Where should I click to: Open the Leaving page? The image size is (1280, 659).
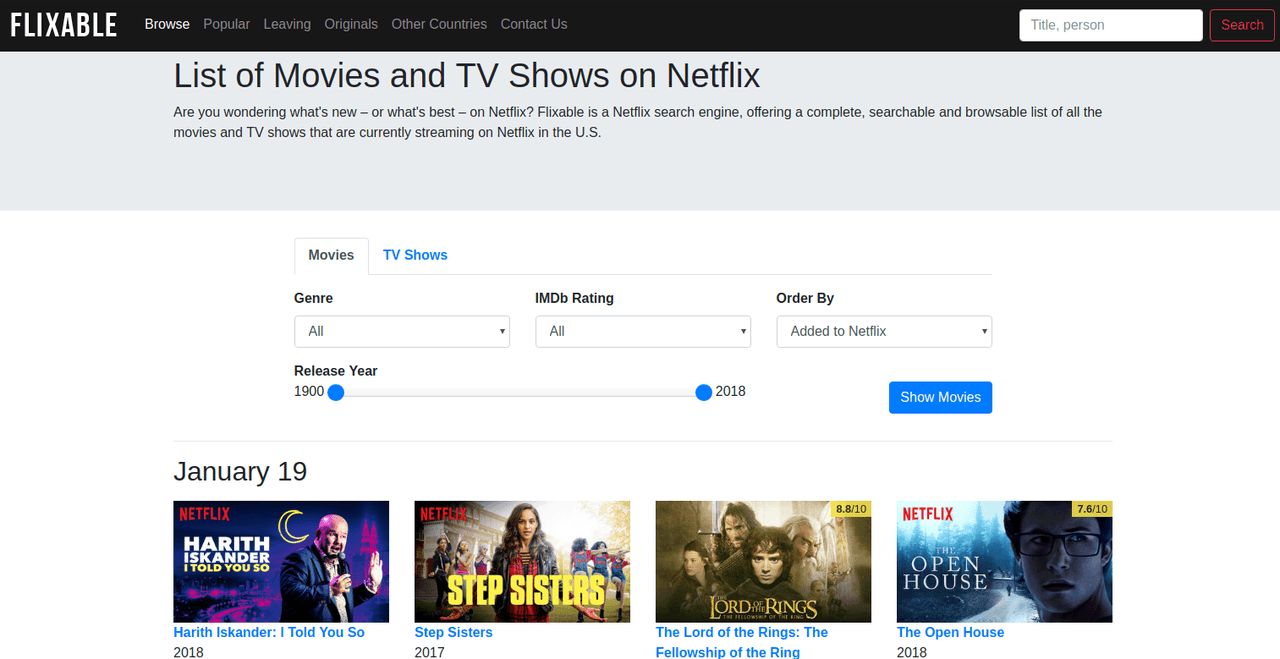(287, 24)
